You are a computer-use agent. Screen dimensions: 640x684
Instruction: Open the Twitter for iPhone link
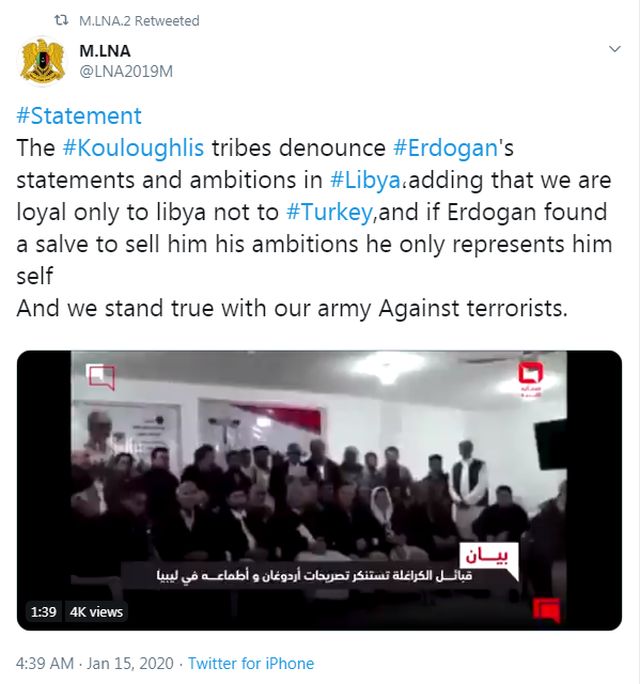tap(251, 663)
